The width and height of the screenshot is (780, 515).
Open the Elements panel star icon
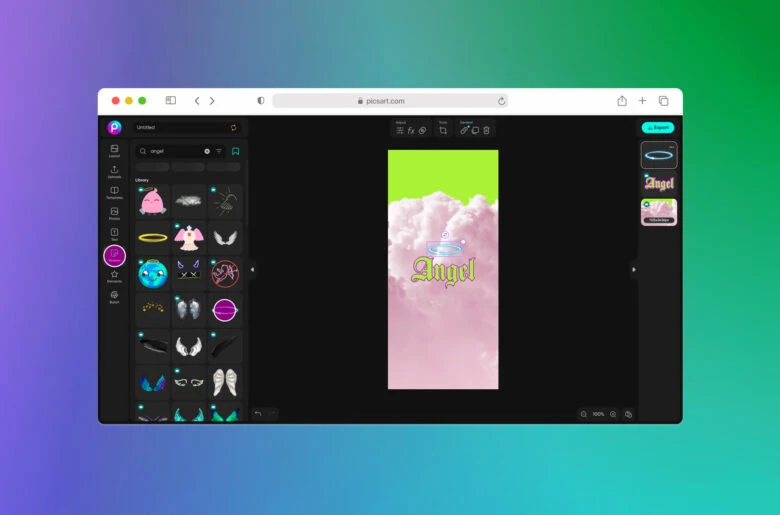point(114,275)
